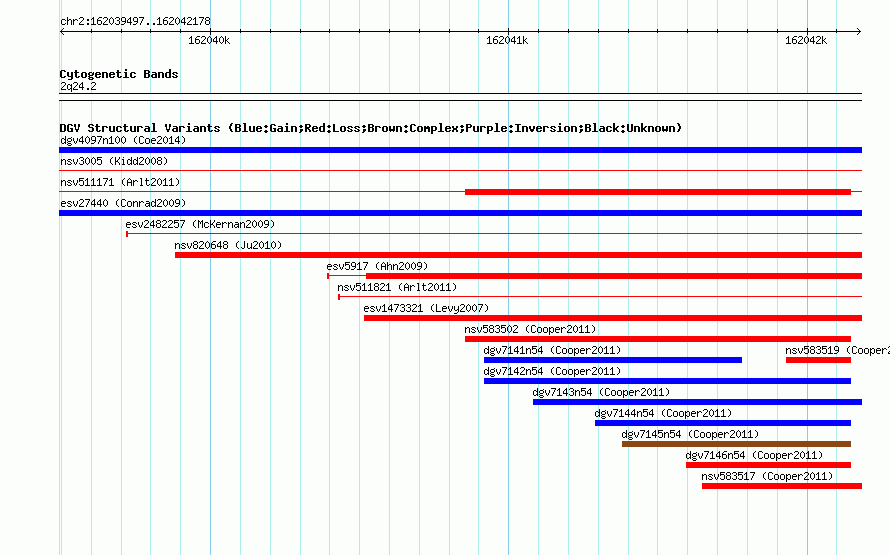This screenshot has height=555, width=890.
Task: Click the nsv511171 thick red loss bar
Action: [x=658, y=192]
